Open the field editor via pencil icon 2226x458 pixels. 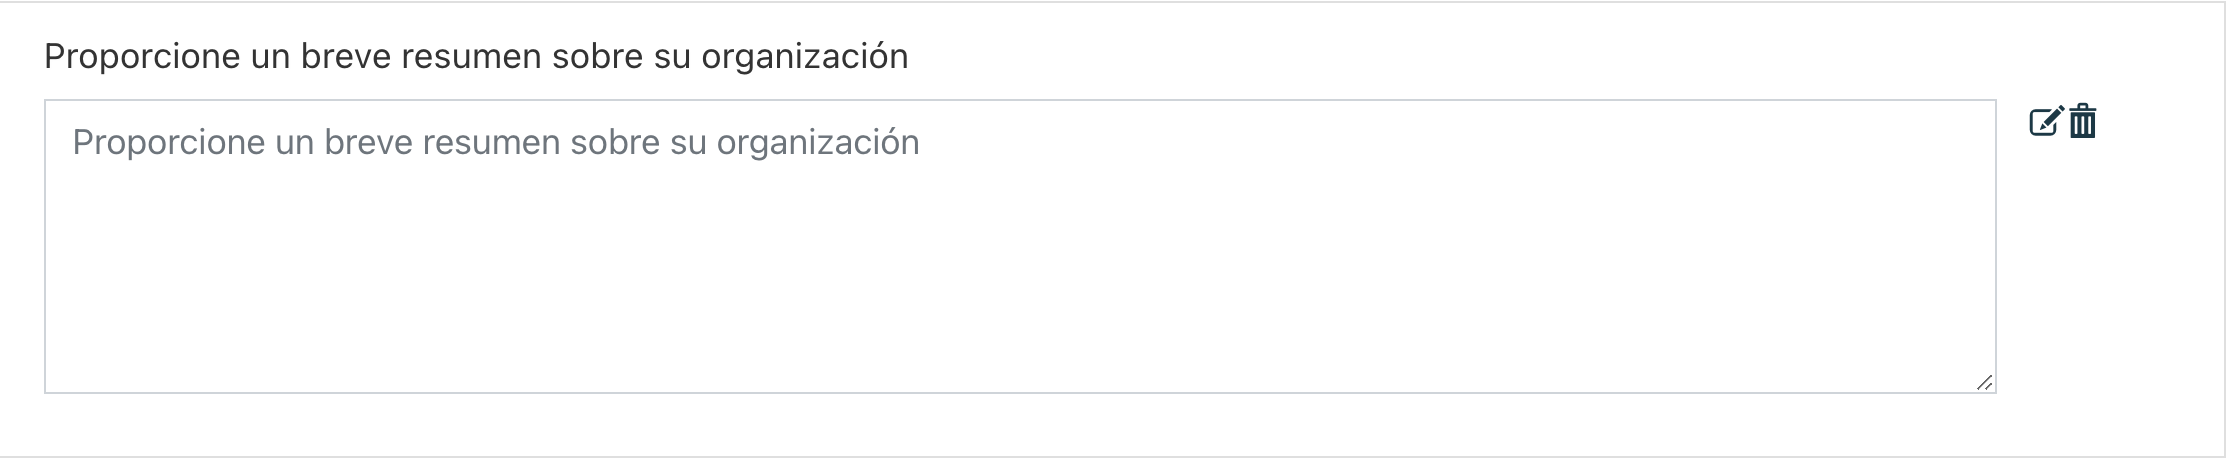pos(2046,121)
